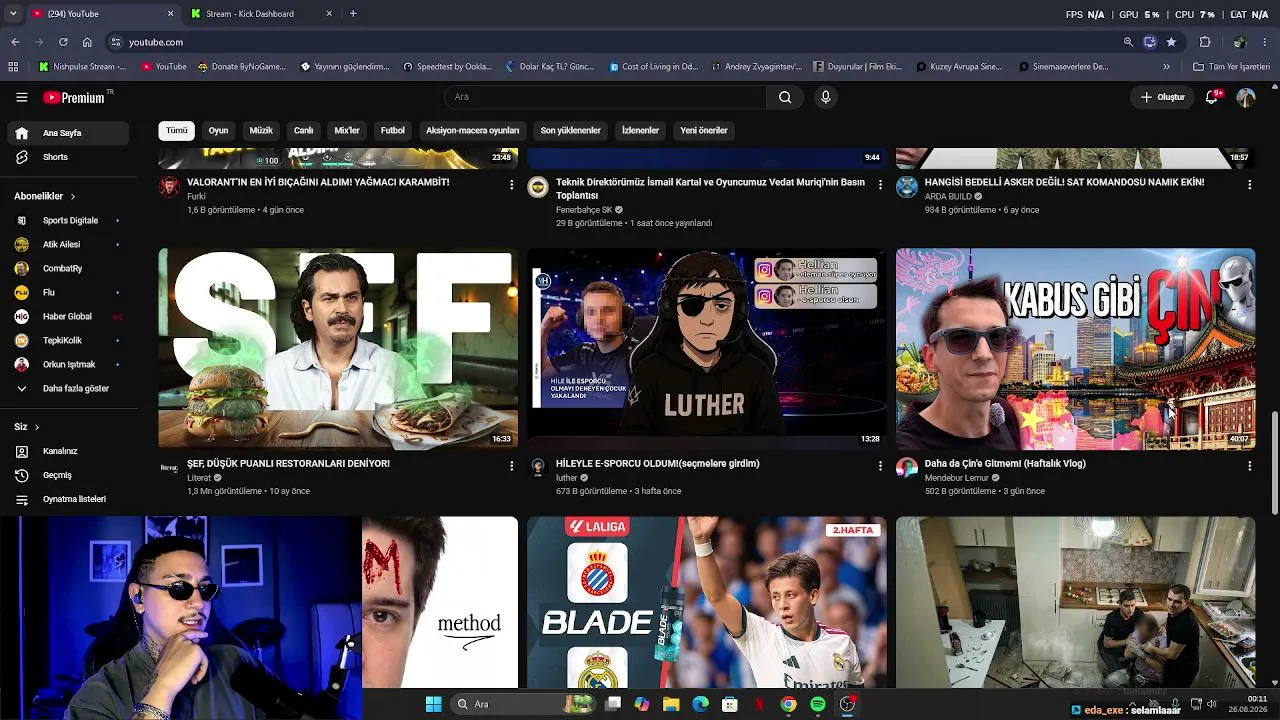Open the KABUS GİBİ ÇİN video thumbnail
The height and width of the screenshot is (720, 1280).
(x=1076, y=349)
